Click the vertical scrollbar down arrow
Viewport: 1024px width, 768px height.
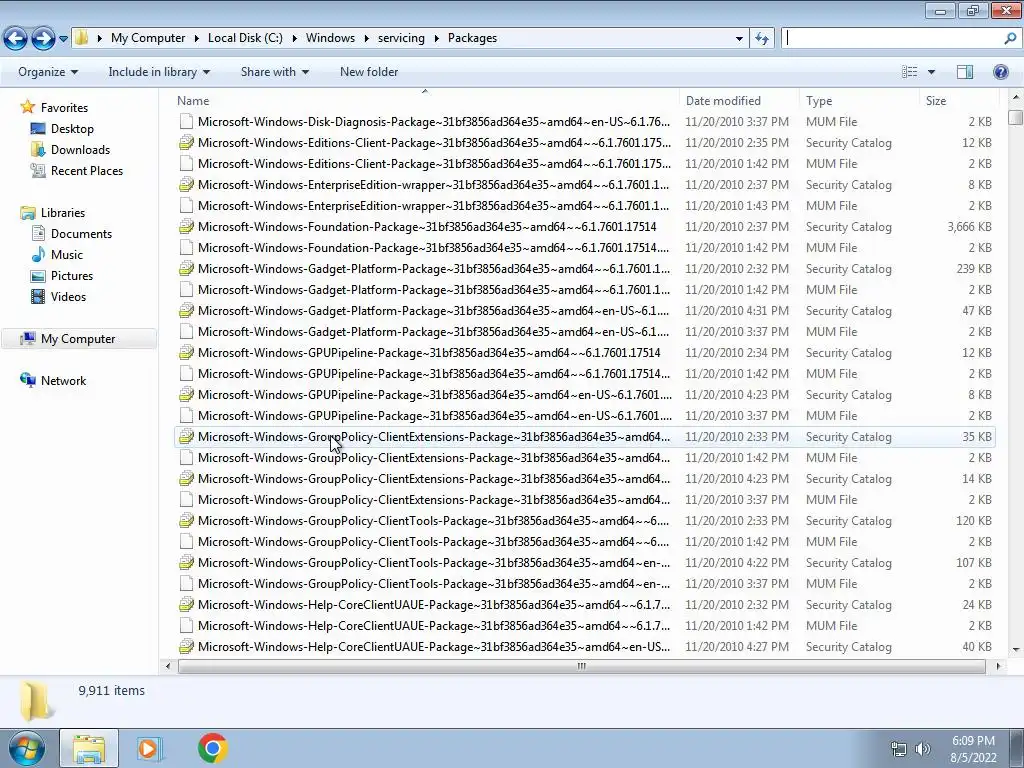click(1016, 650)
